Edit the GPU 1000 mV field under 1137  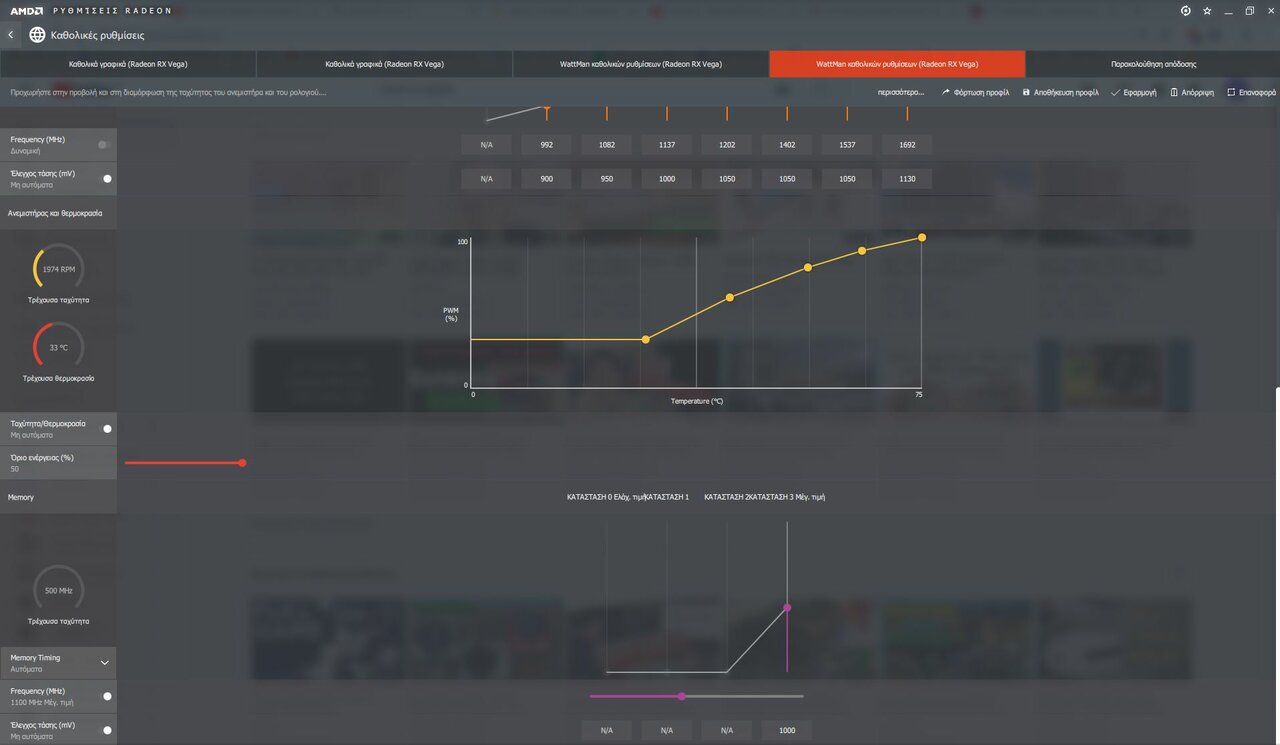667,179
